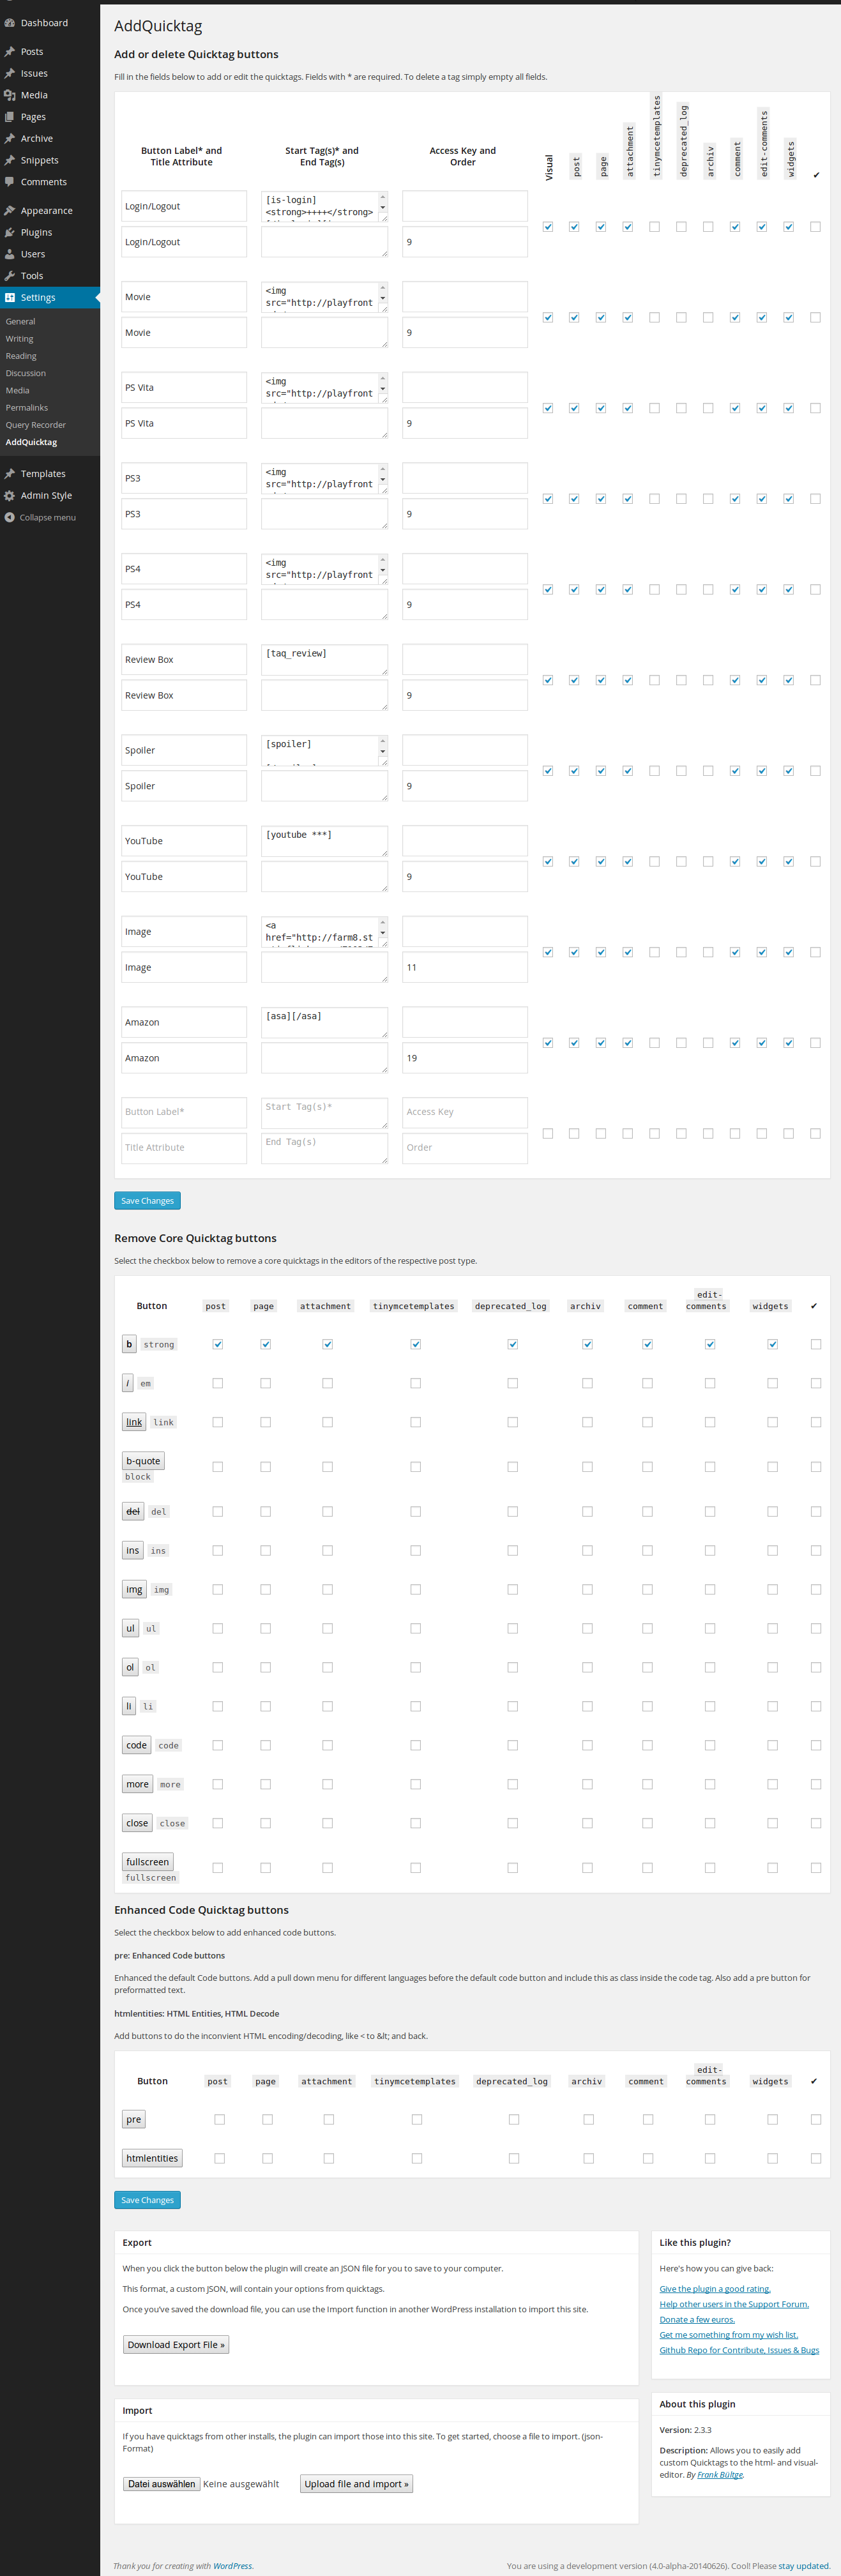This screenshot has width=841, height=2576.
Task: Click the Snippets menu icon
Action: [10, 160]
